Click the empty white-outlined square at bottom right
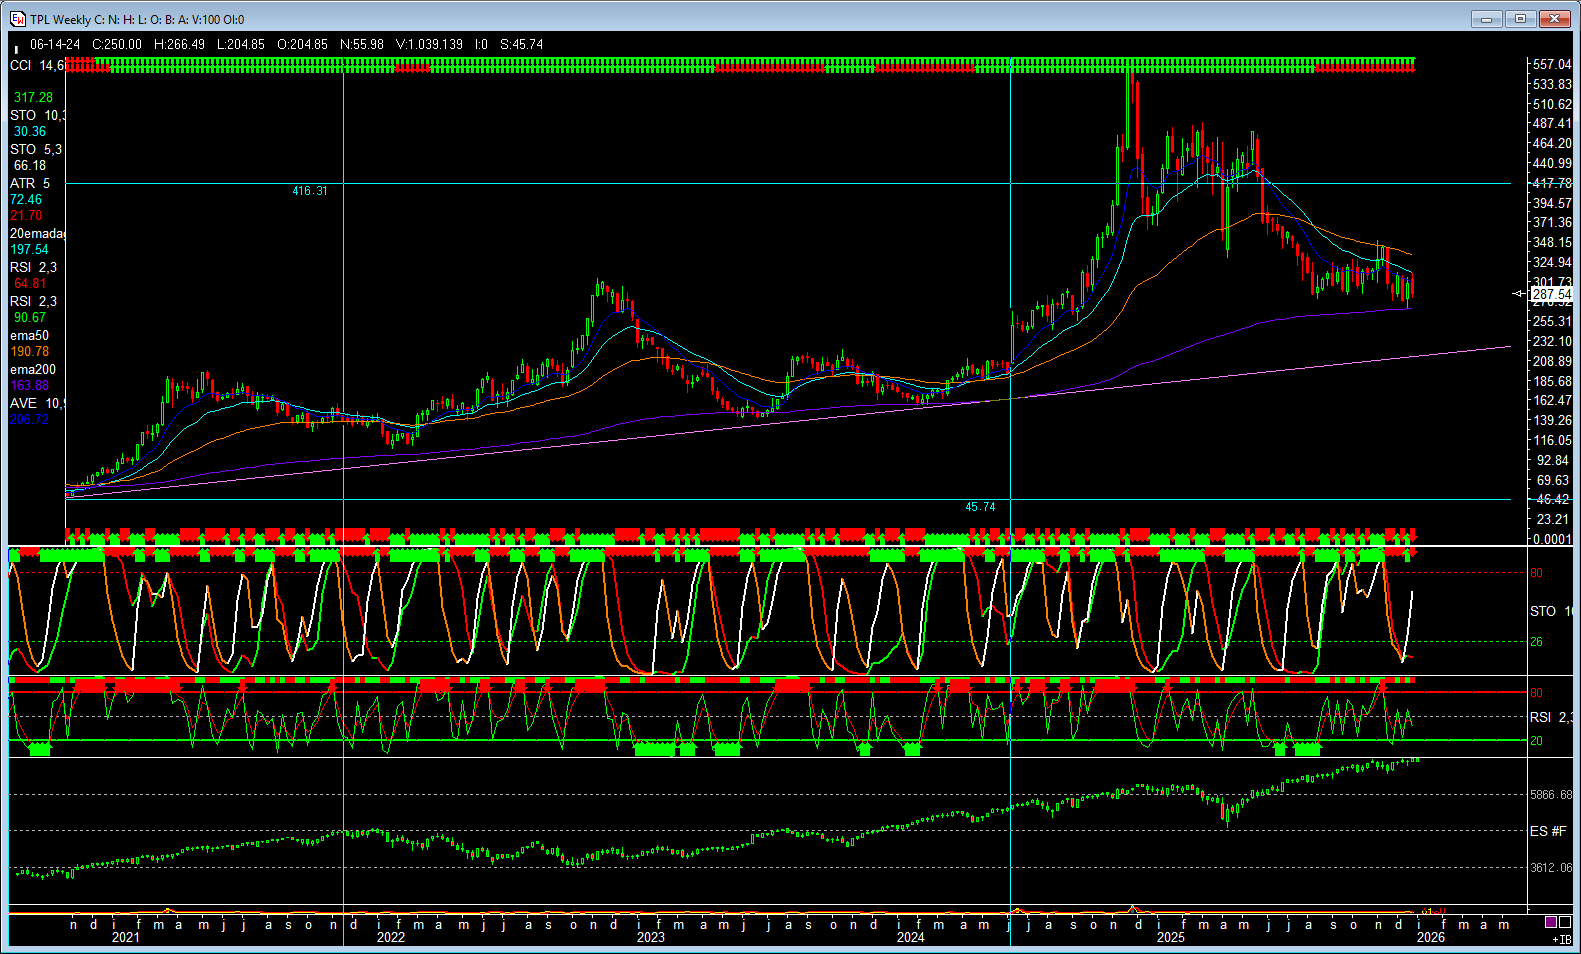1581x954 pixels. pyautogui.click(x=1565, y=922)
